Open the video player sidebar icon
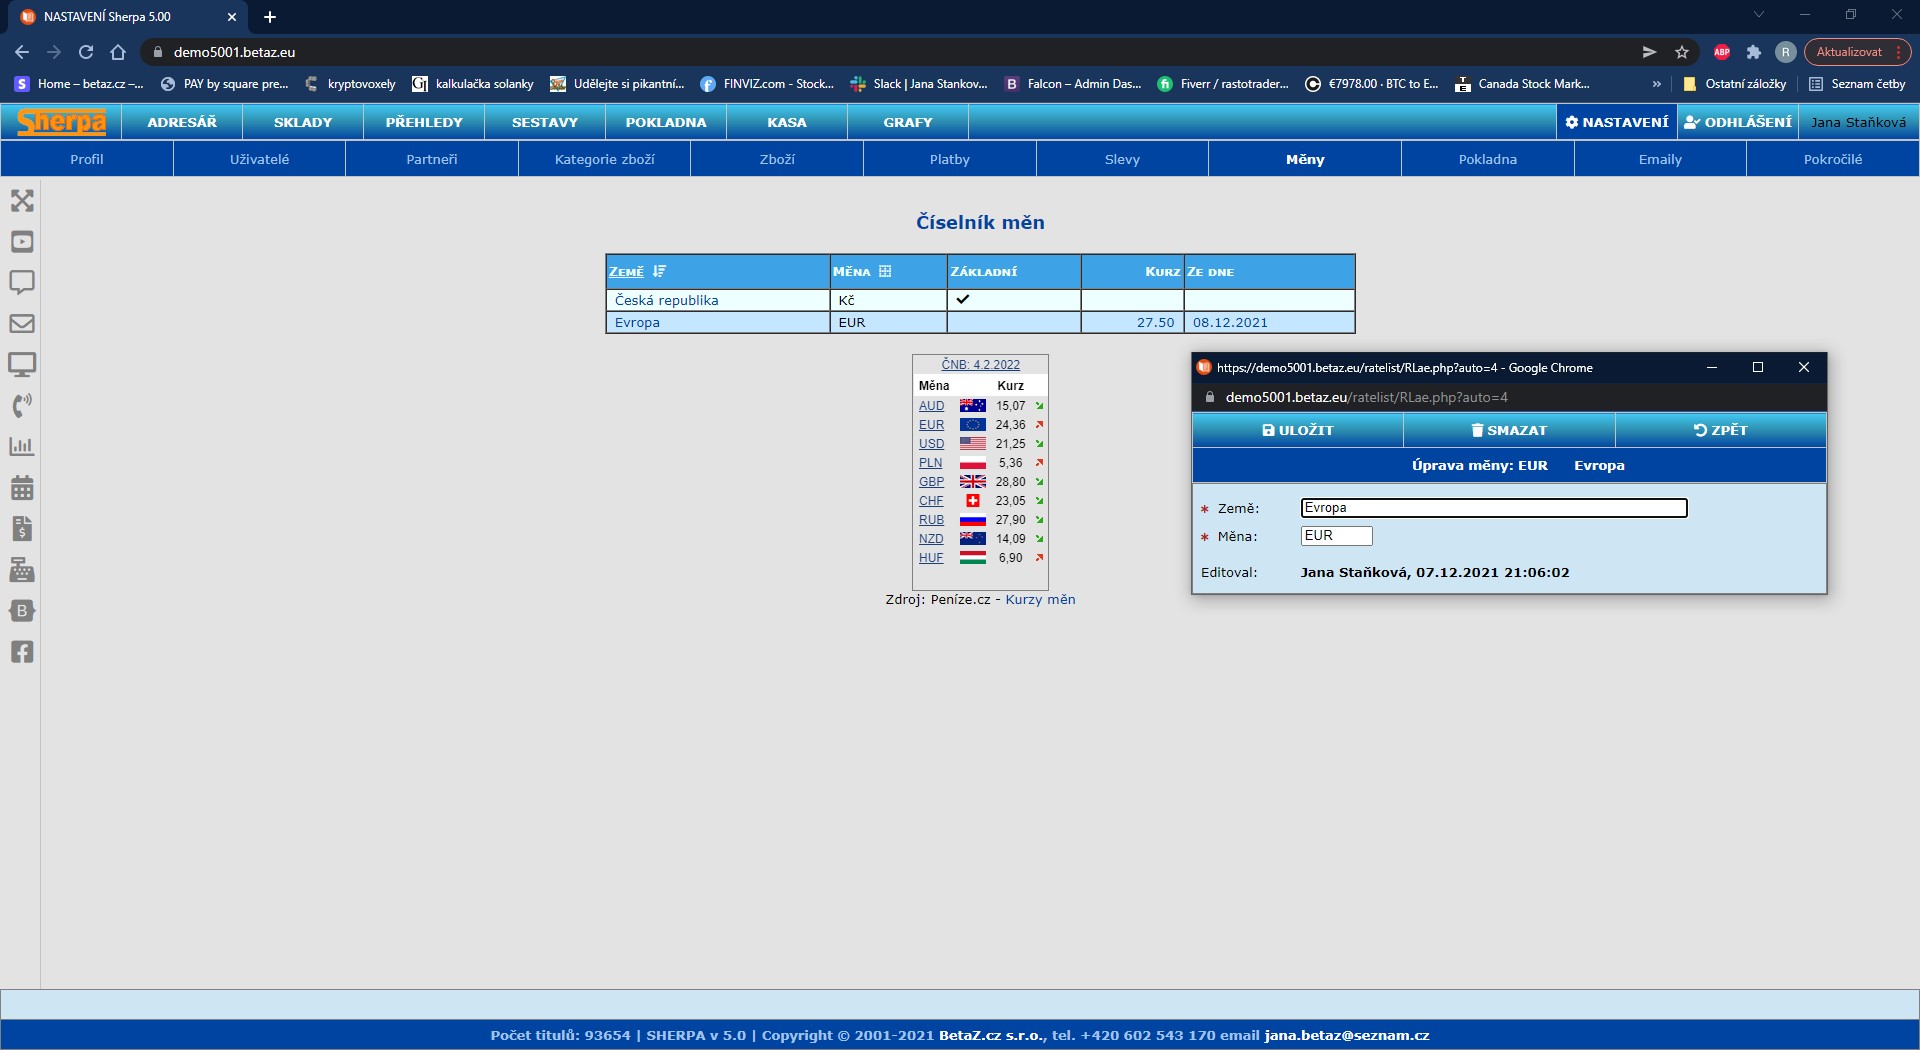The image size is (1920, 1050). click(x=22, y=242)
